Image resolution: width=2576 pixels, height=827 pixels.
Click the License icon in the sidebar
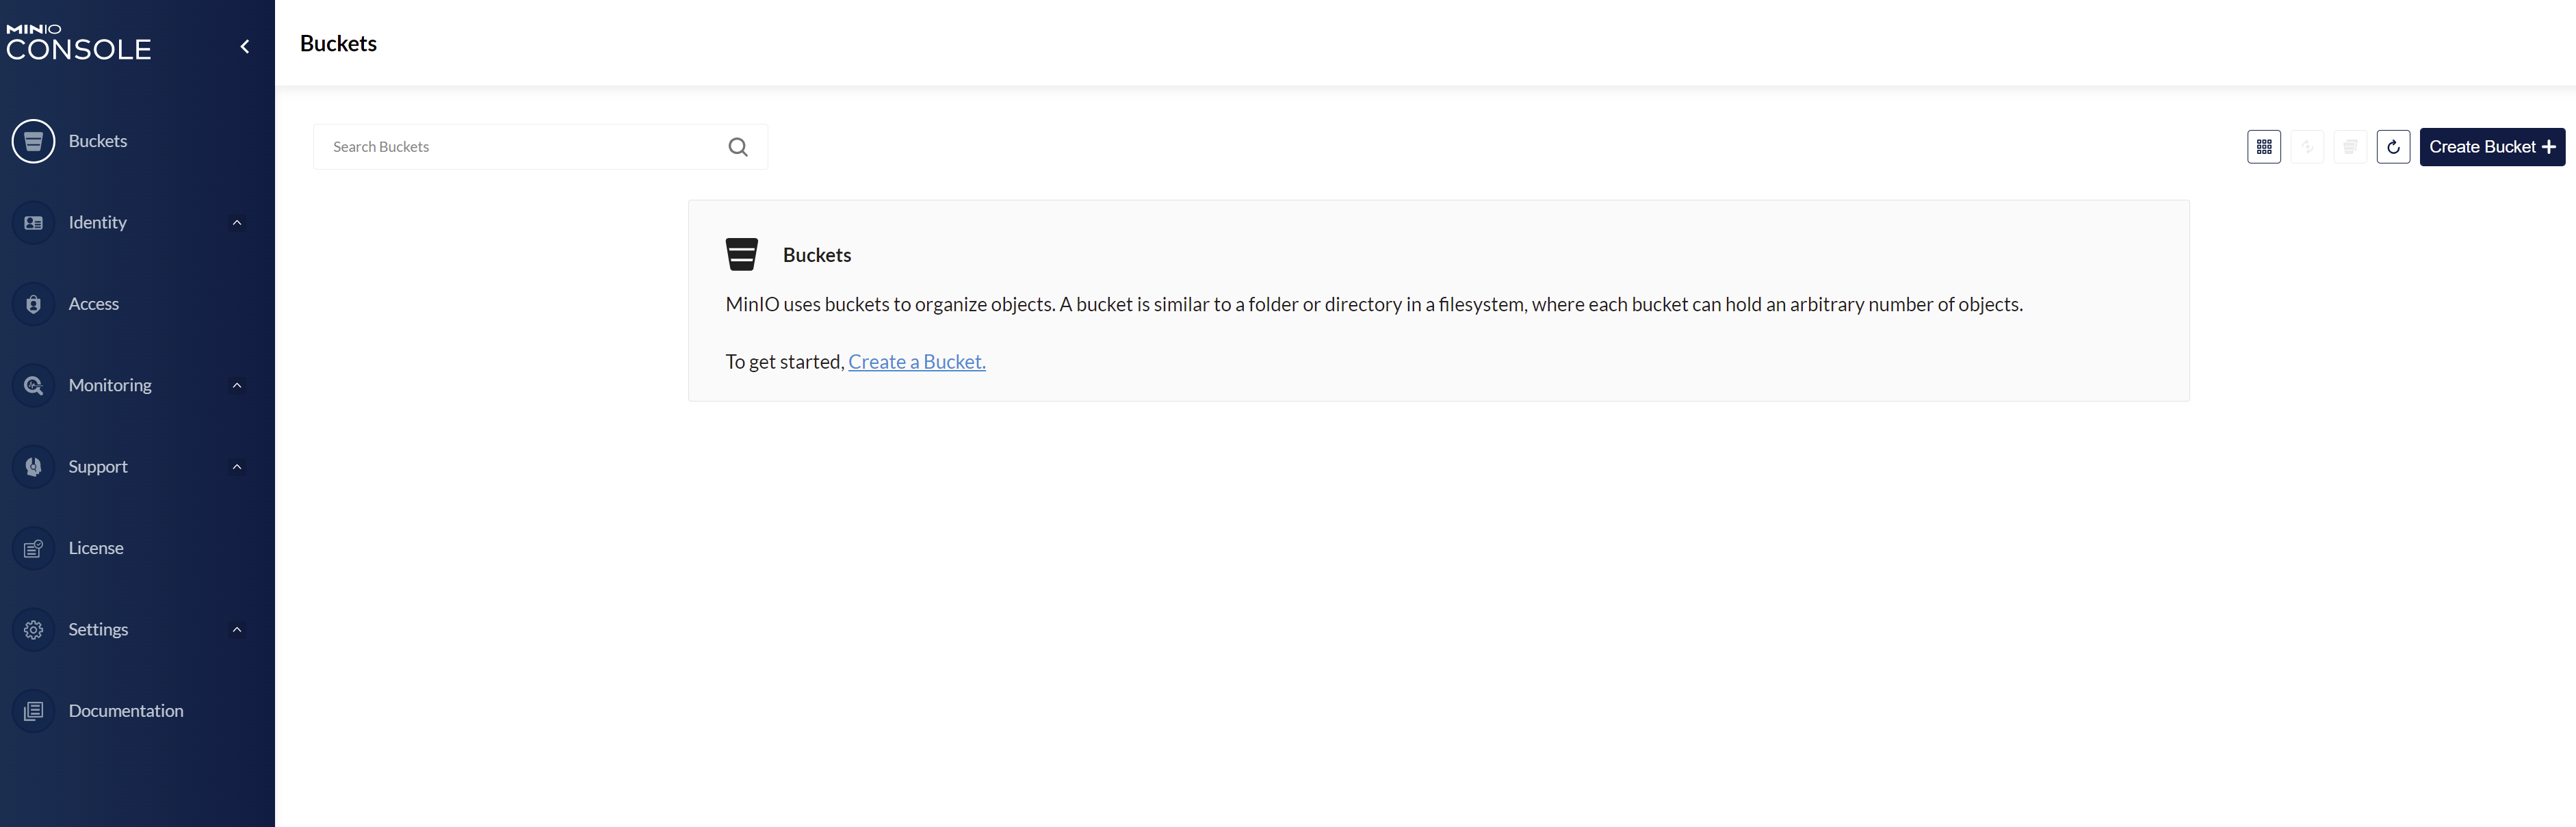tap(33, 548)
